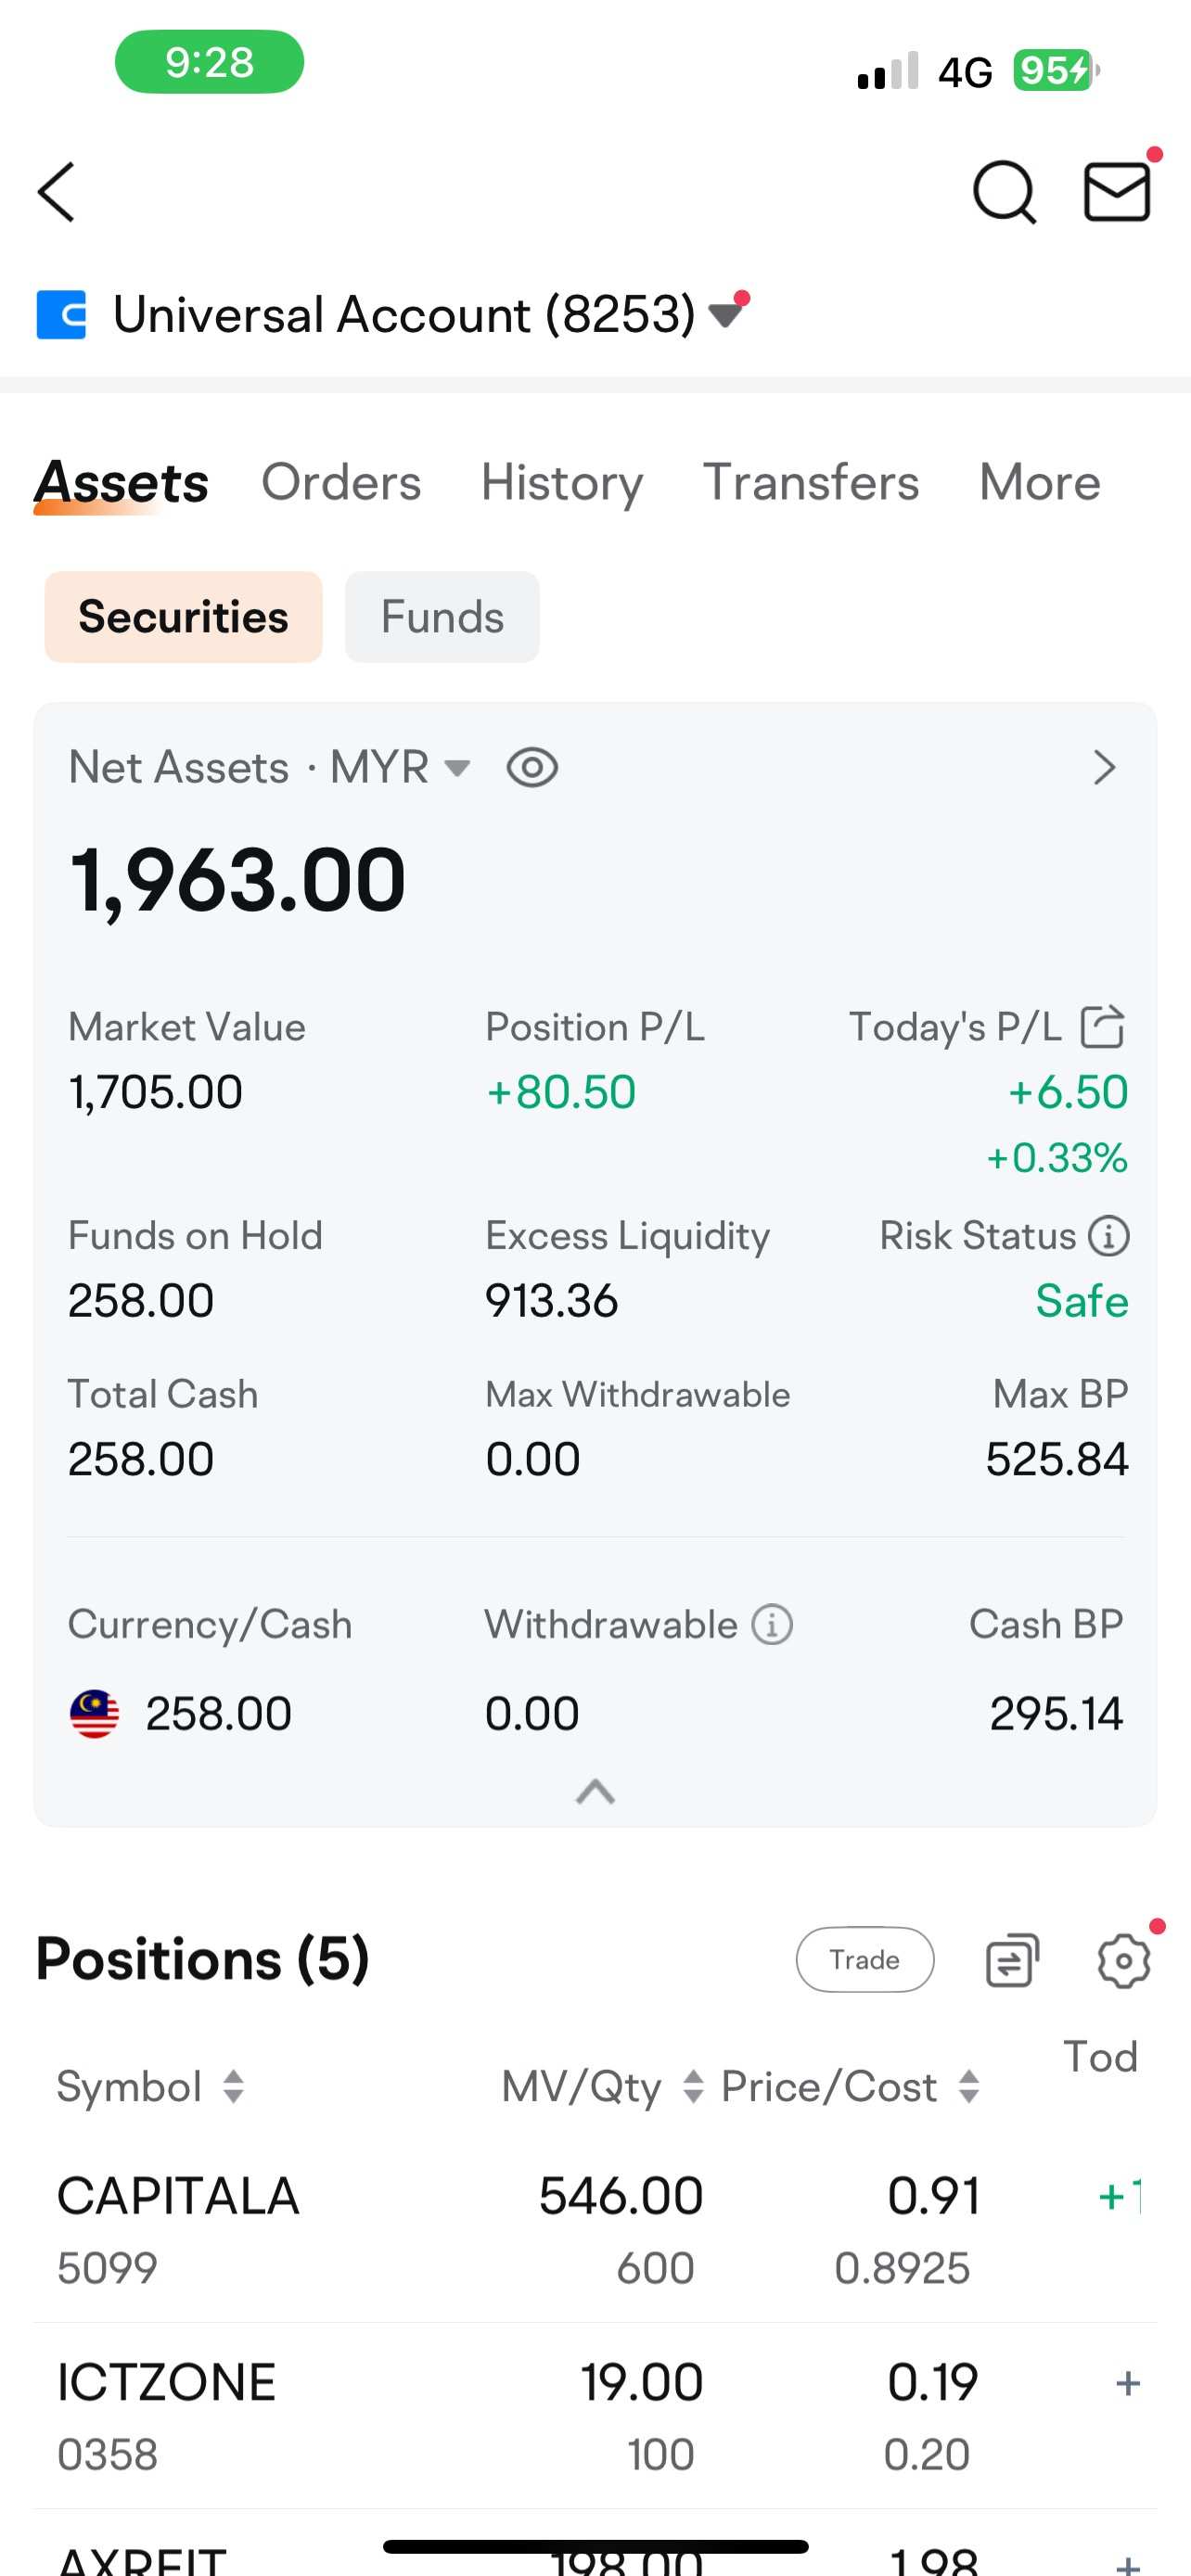This screenshot has height=2576, width=1191.
Task: Select the Funds pill button
Action: point(442,617)
